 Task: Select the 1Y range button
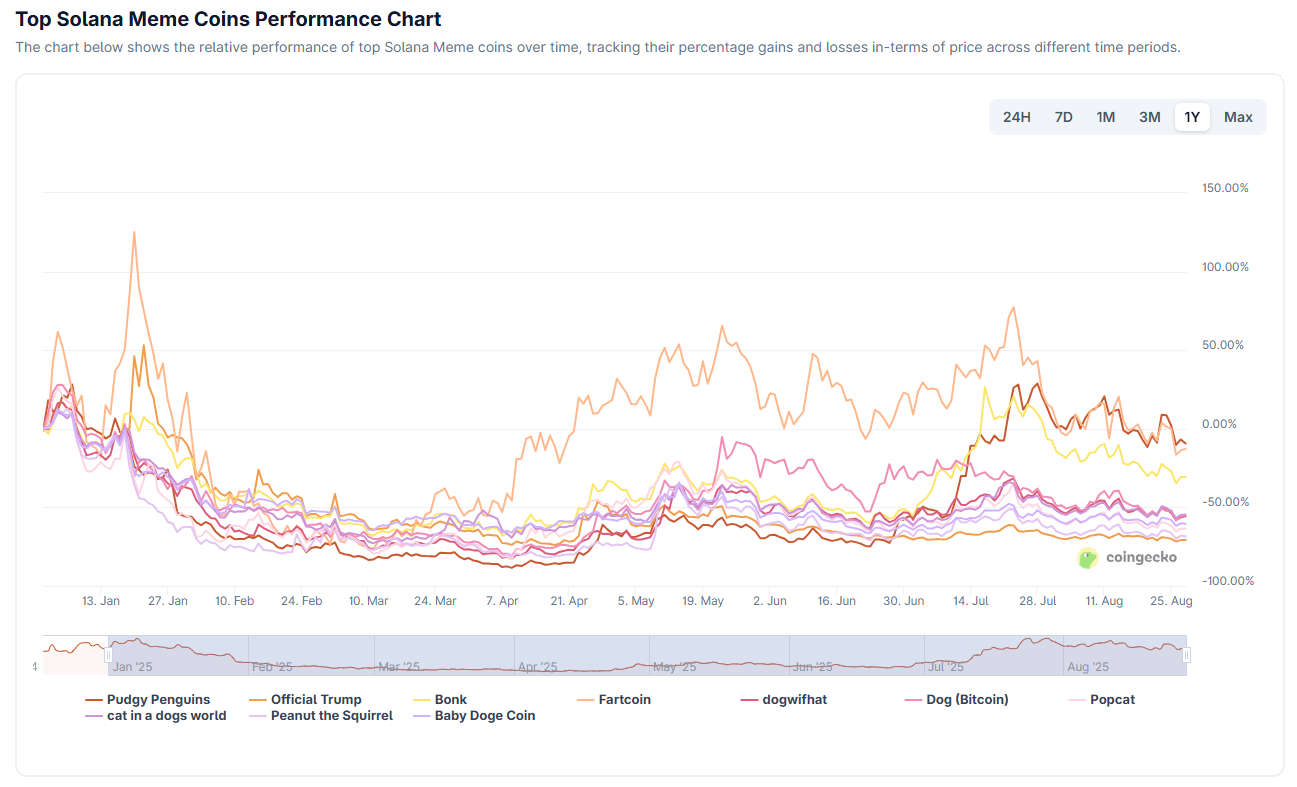(x=1192, y=117)
